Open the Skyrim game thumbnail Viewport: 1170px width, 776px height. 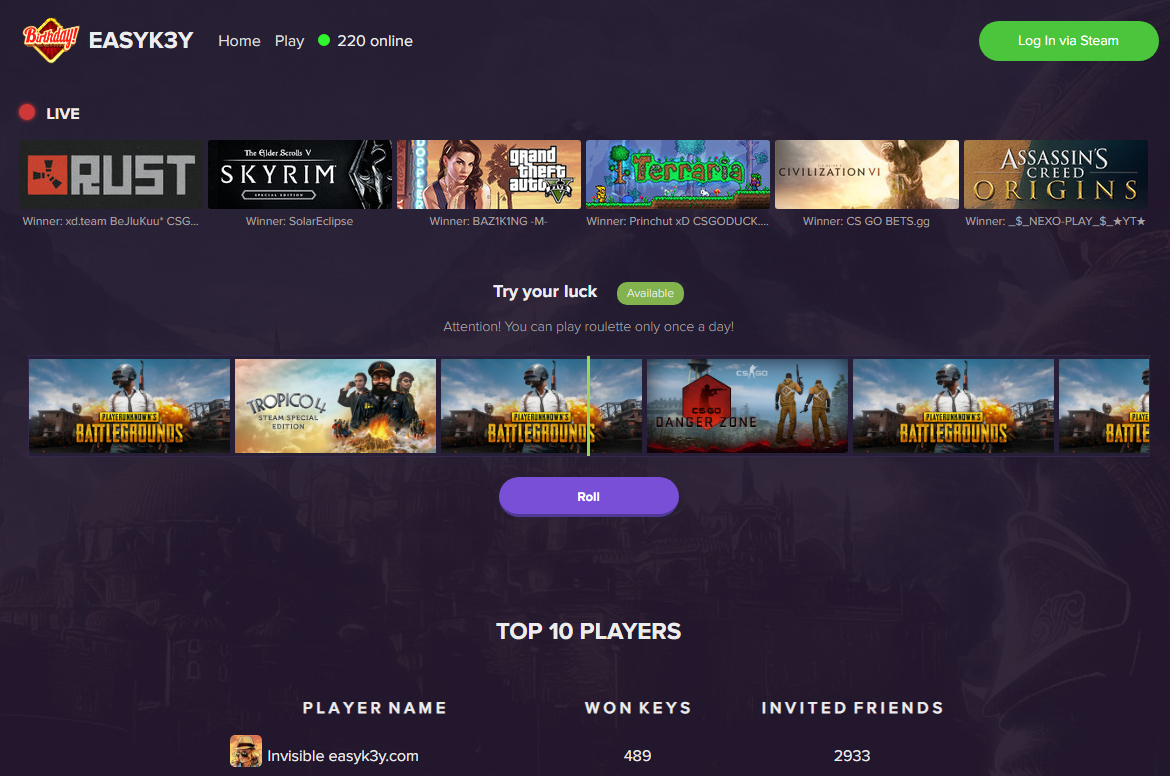tap(300, 175)
